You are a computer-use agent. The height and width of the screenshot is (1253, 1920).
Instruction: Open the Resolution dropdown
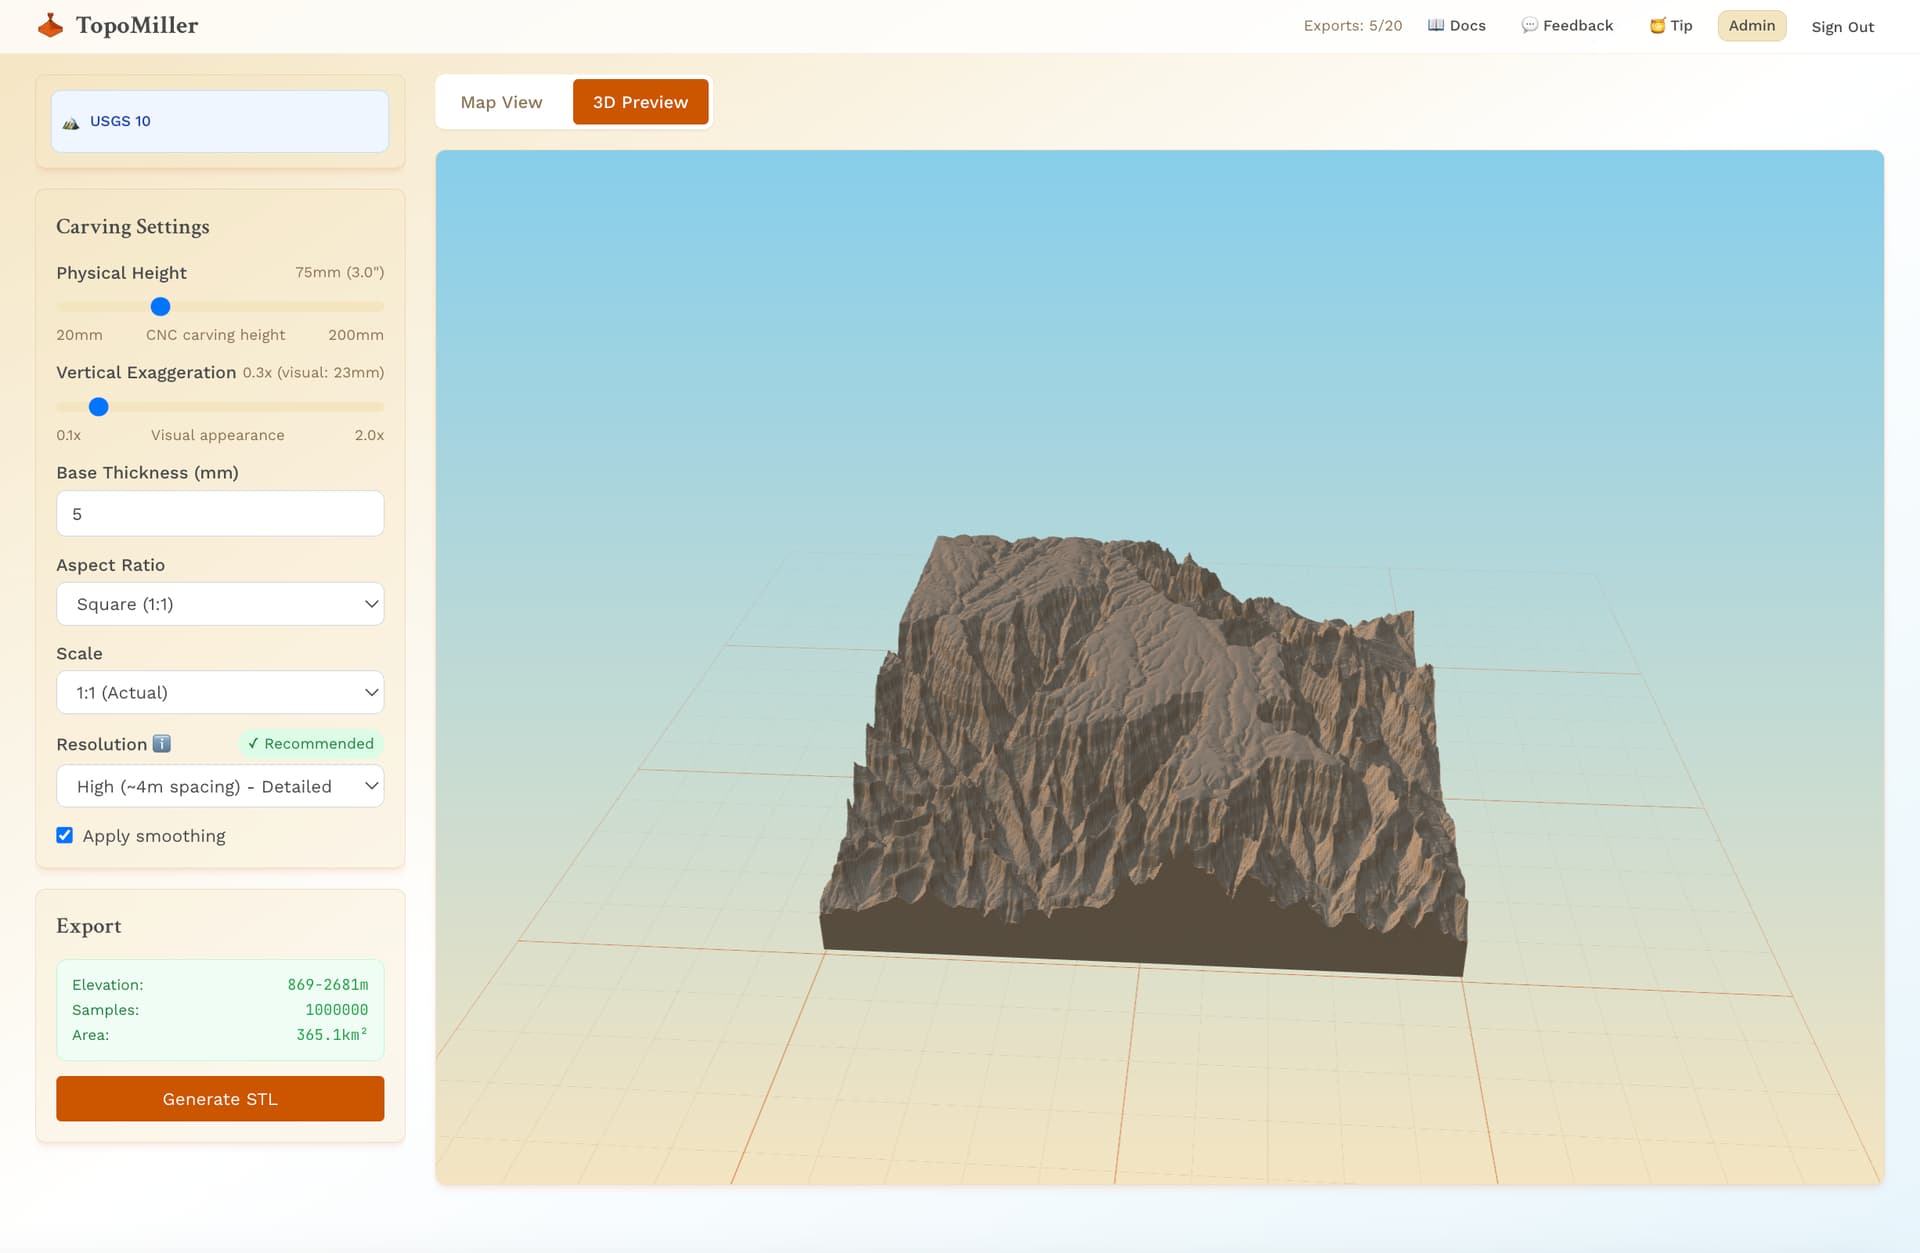coord(220,786)
